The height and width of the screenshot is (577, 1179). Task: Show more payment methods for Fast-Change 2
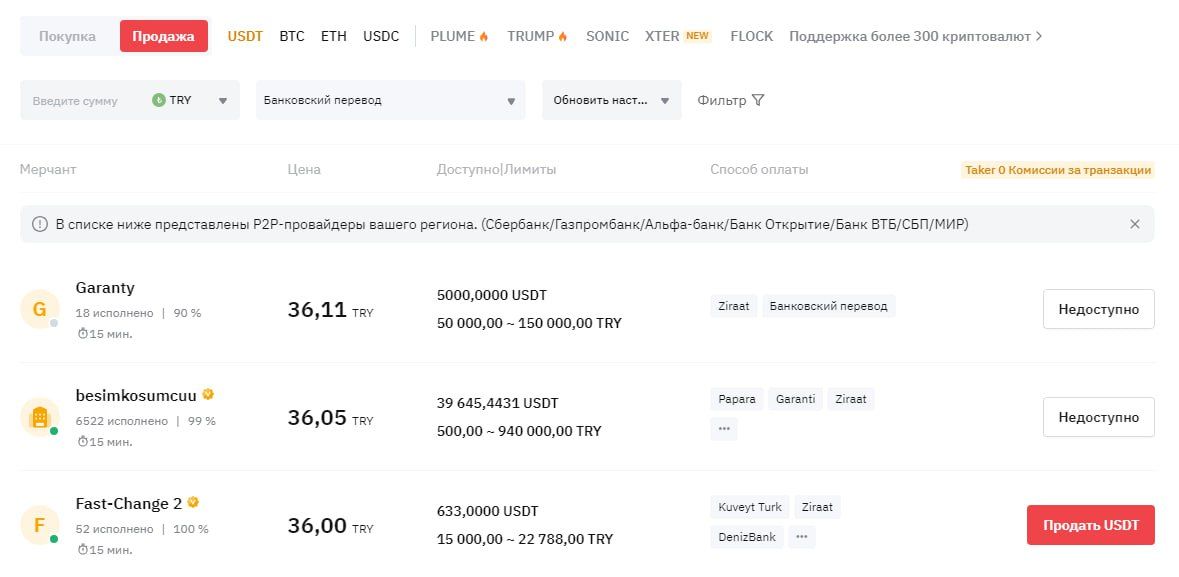coord(802,537)
